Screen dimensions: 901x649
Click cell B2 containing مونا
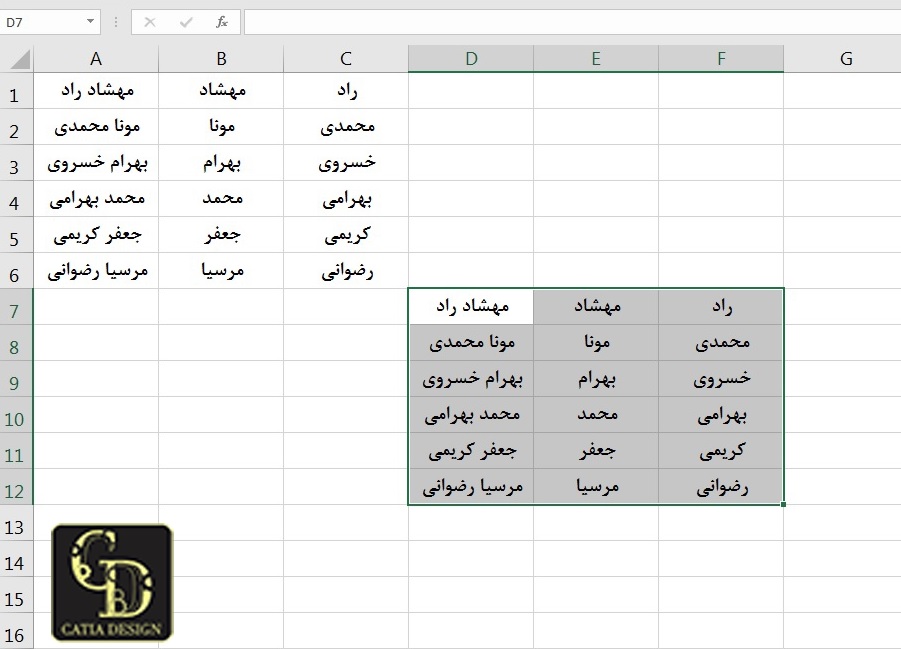pyautogui.click(x=221, y=126)
